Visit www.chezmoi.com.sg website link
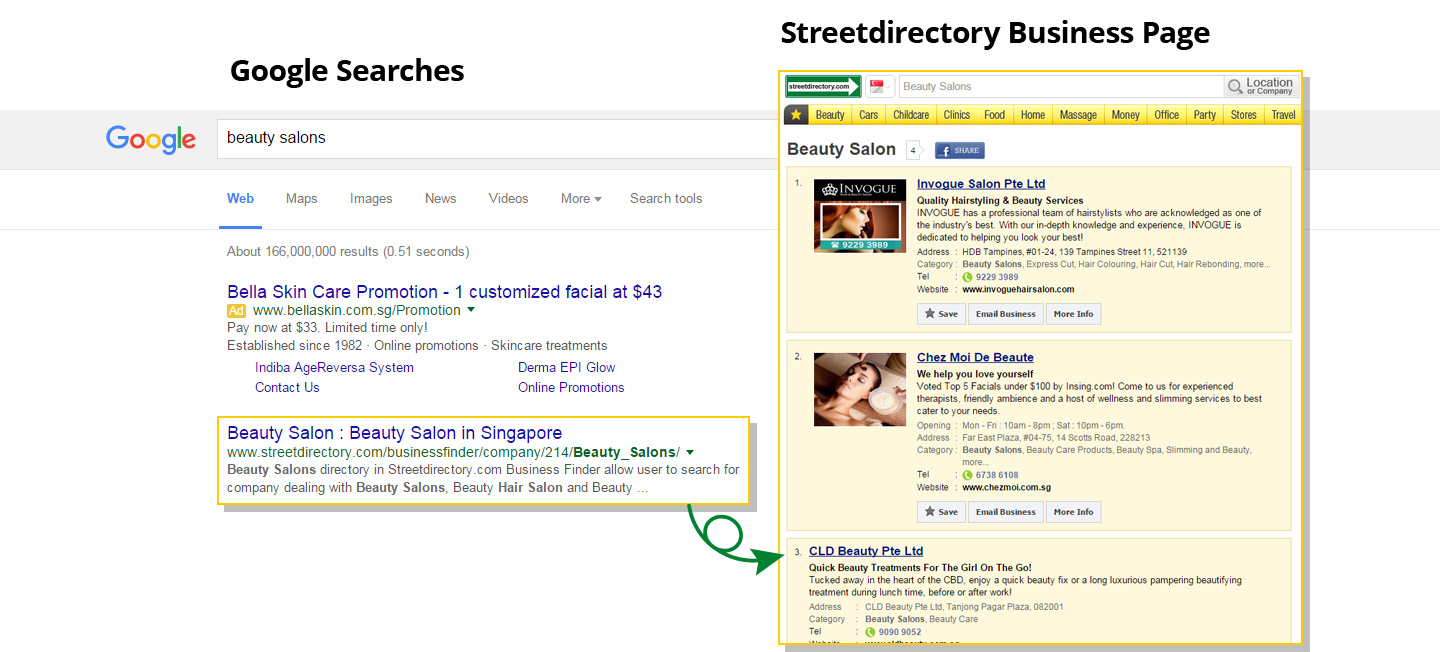The width and height of the screenshot is (1440, 652). pyautogui.click(x=1006, y=488)
